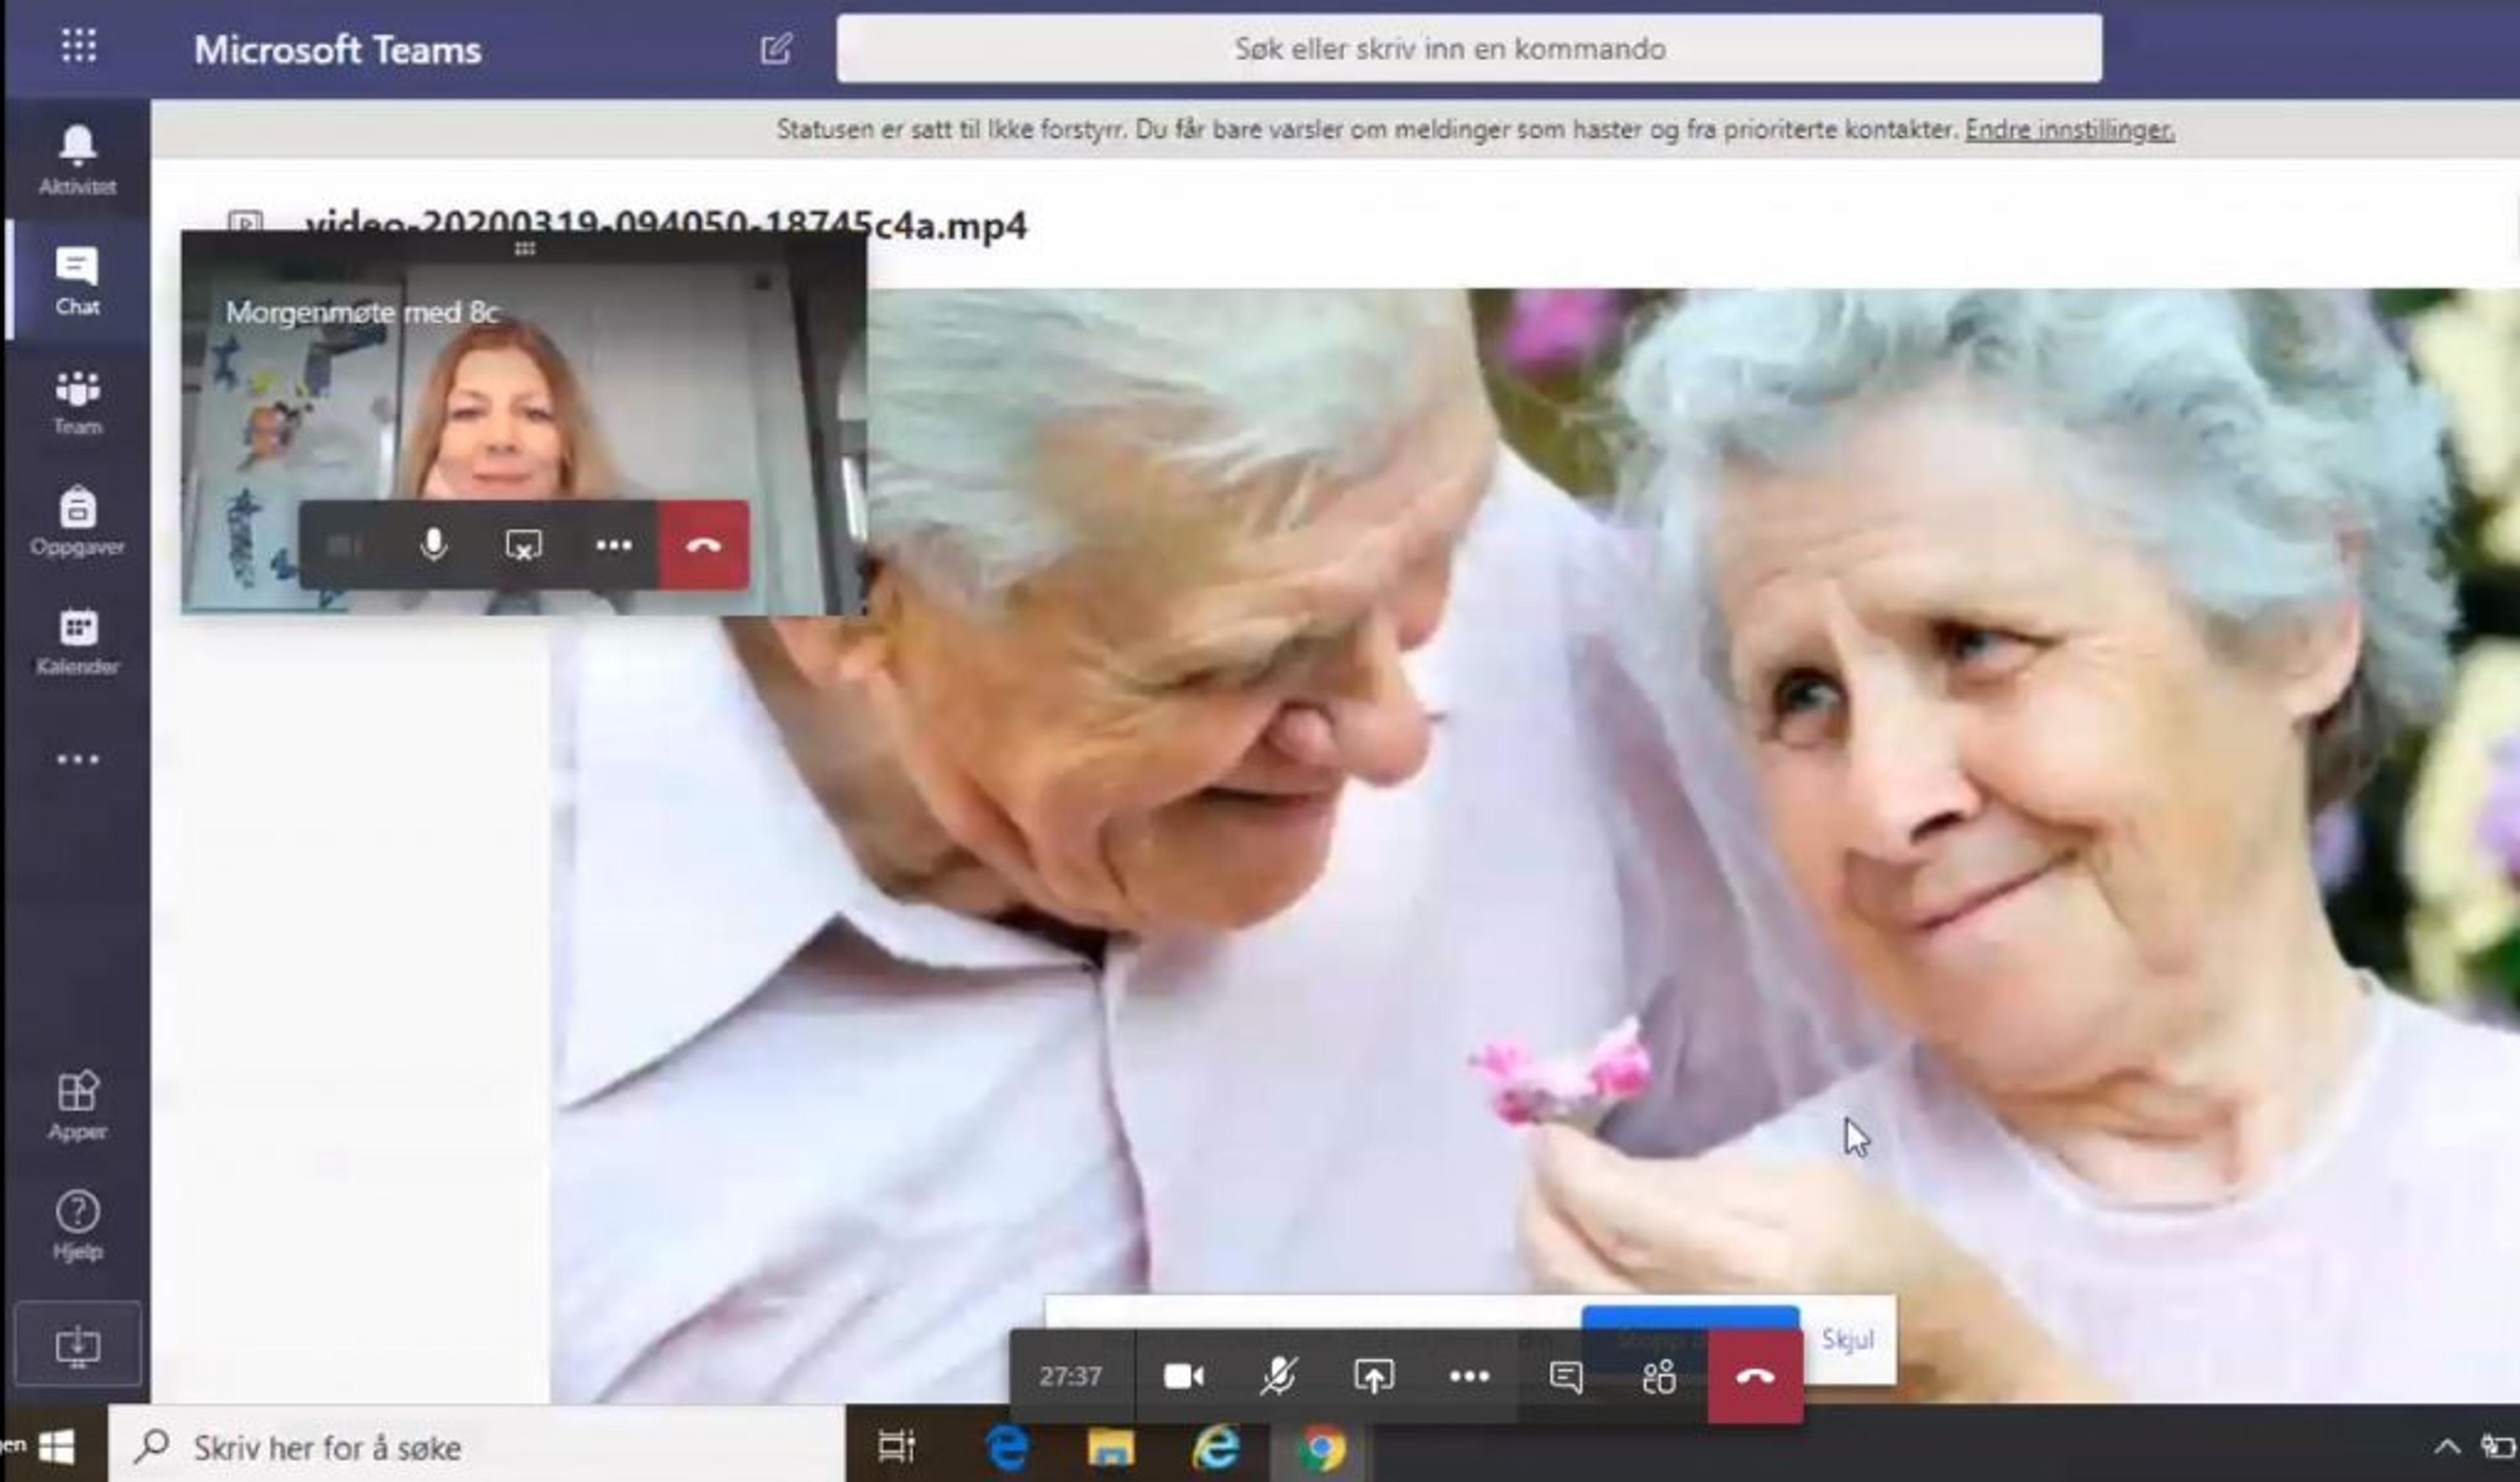Show meeting conversation chat panel

pyautogui.click(x=1565, y=1377)
